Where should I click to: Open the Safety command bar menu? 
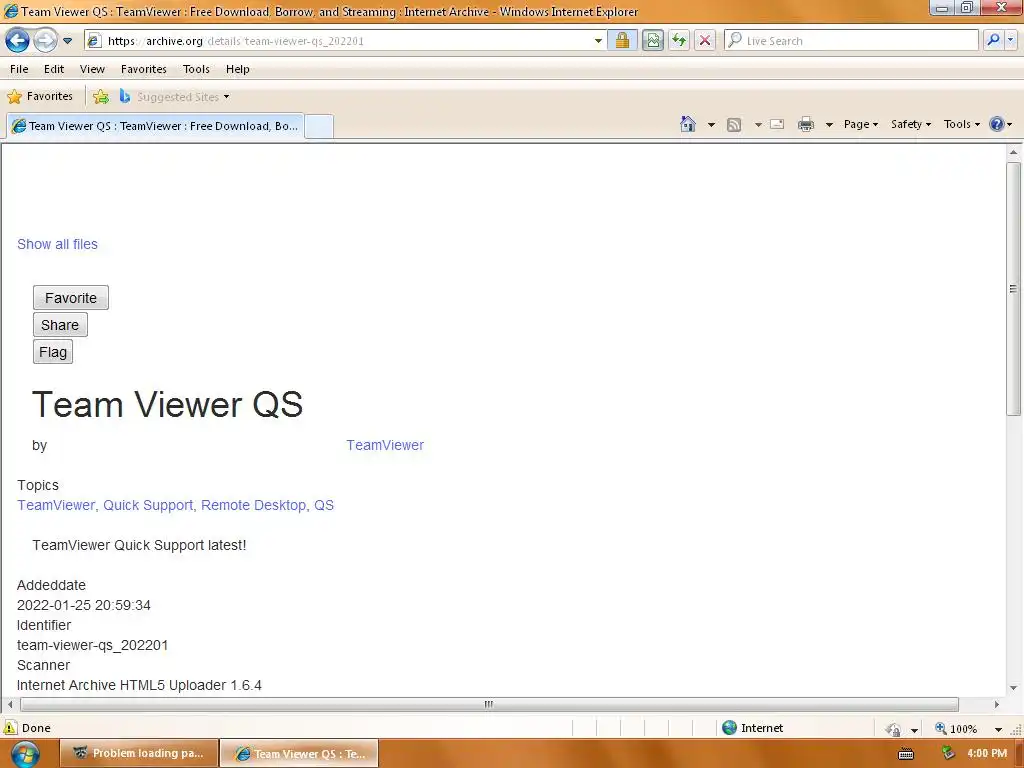click(911, 124)
